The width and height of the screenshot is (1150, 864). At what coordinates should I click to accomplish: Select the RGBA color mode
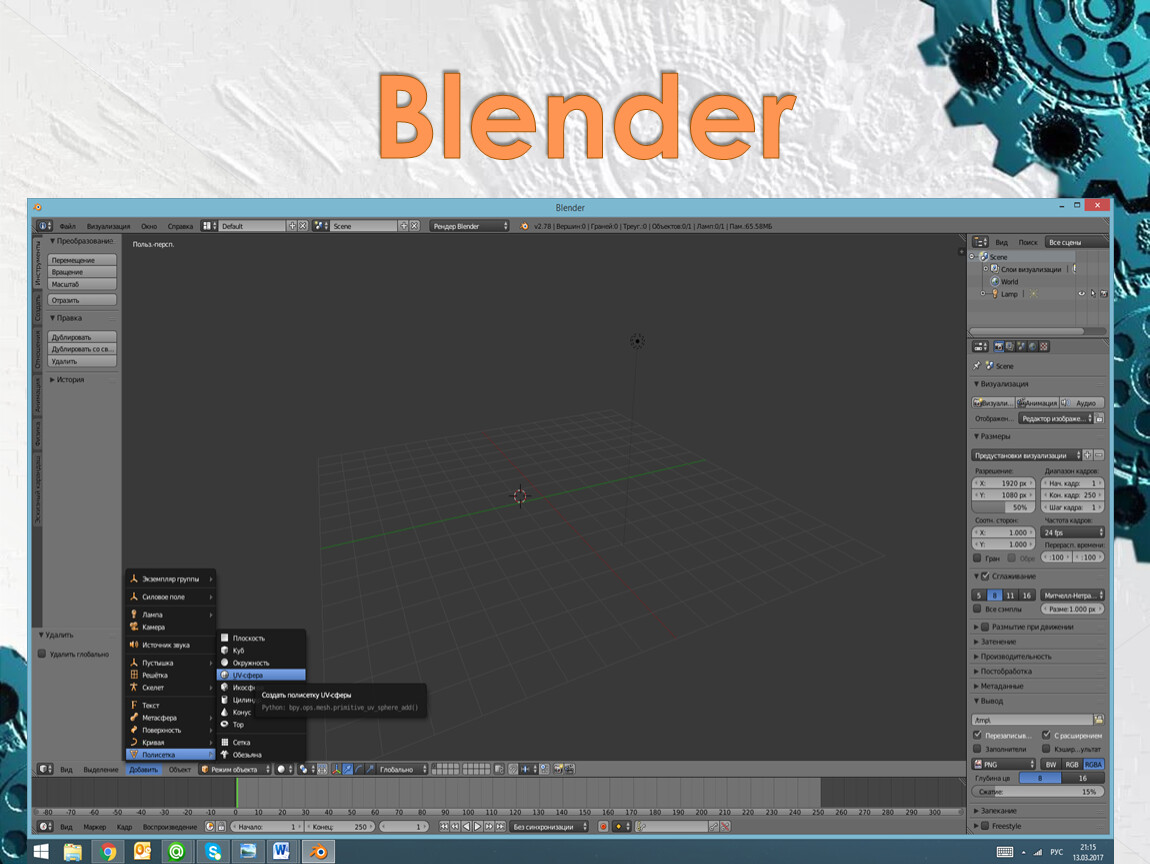click(1094, 764)
